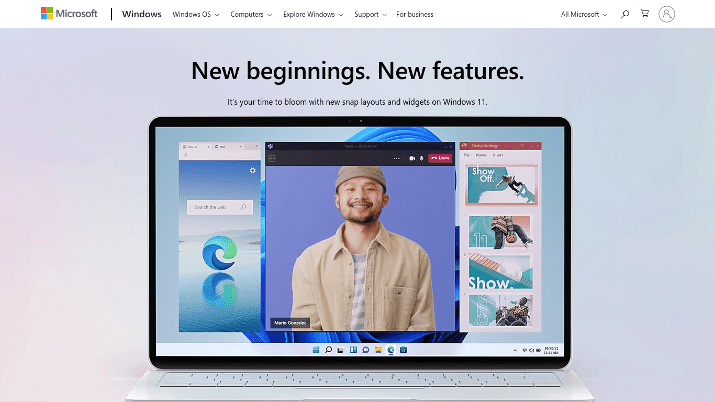
Task: Click the Teams logo in call window title bar
Action: [x=270, y=146]
